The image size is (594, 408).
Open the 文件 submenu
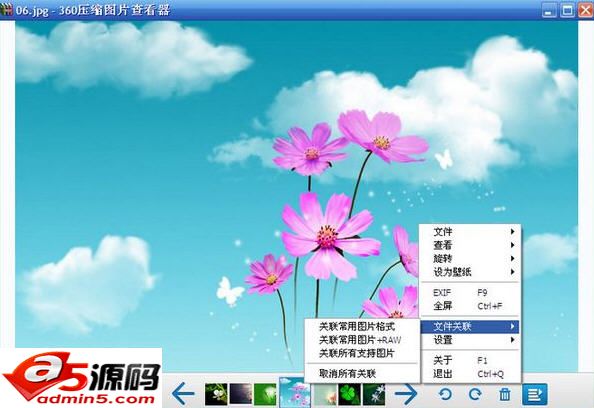click(470, 231)
